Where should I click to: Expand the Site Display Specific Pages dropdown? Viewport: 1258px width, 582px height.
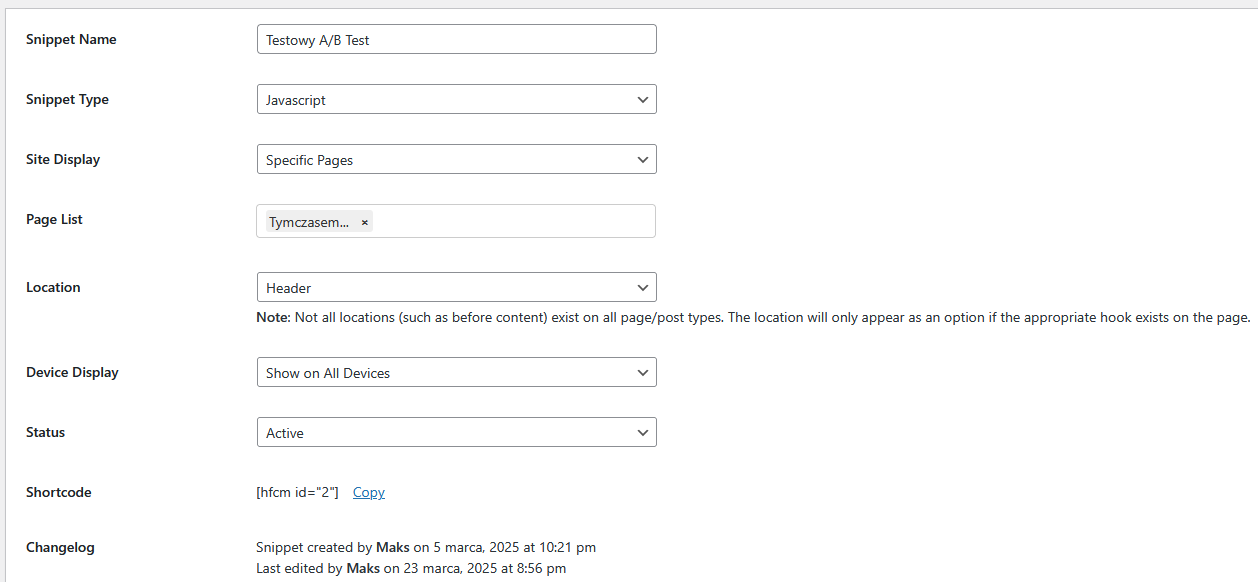pyautogui.click(x=456, y=159)
